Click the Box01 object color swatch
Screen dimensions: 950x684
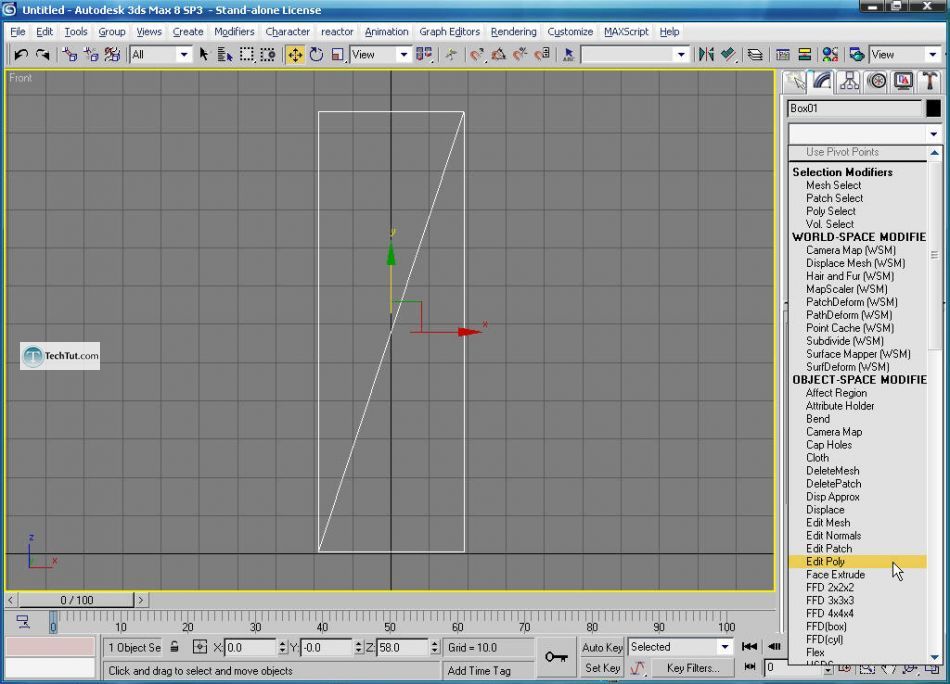click(x=933, y=108)
